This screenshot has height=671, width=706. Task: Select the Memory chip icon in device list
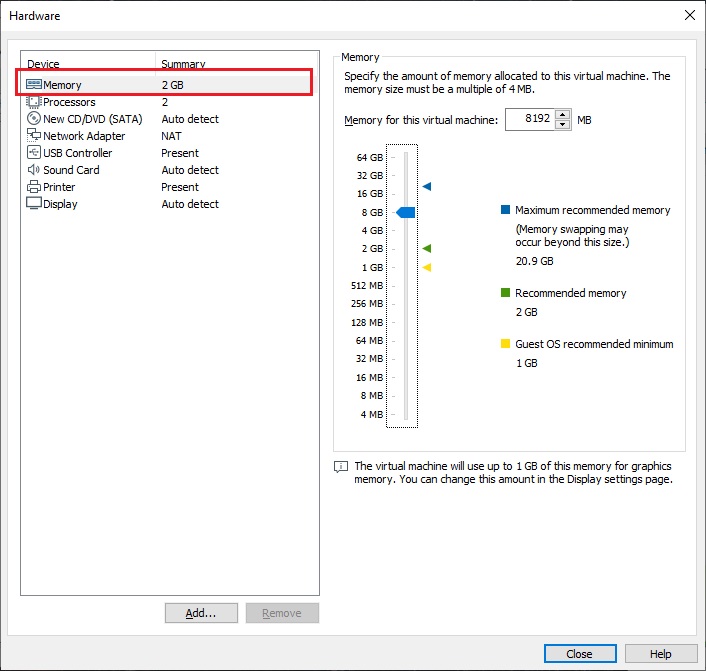point(34,85)
